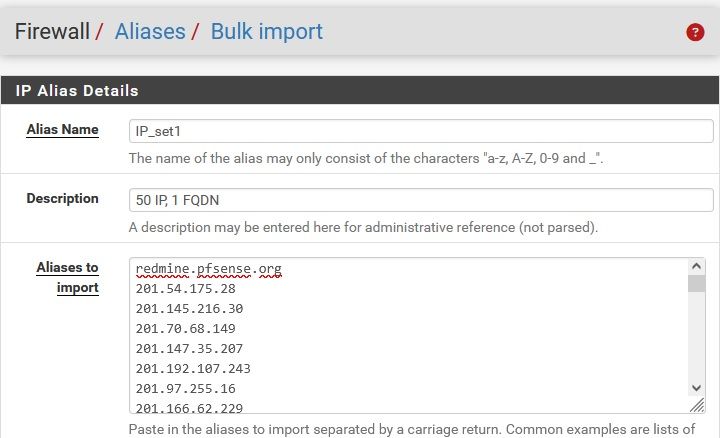This screenshot has height=438, width=720.
Task: Click the 201.97.255.16 line in textarea
Action: pos(186,387)
